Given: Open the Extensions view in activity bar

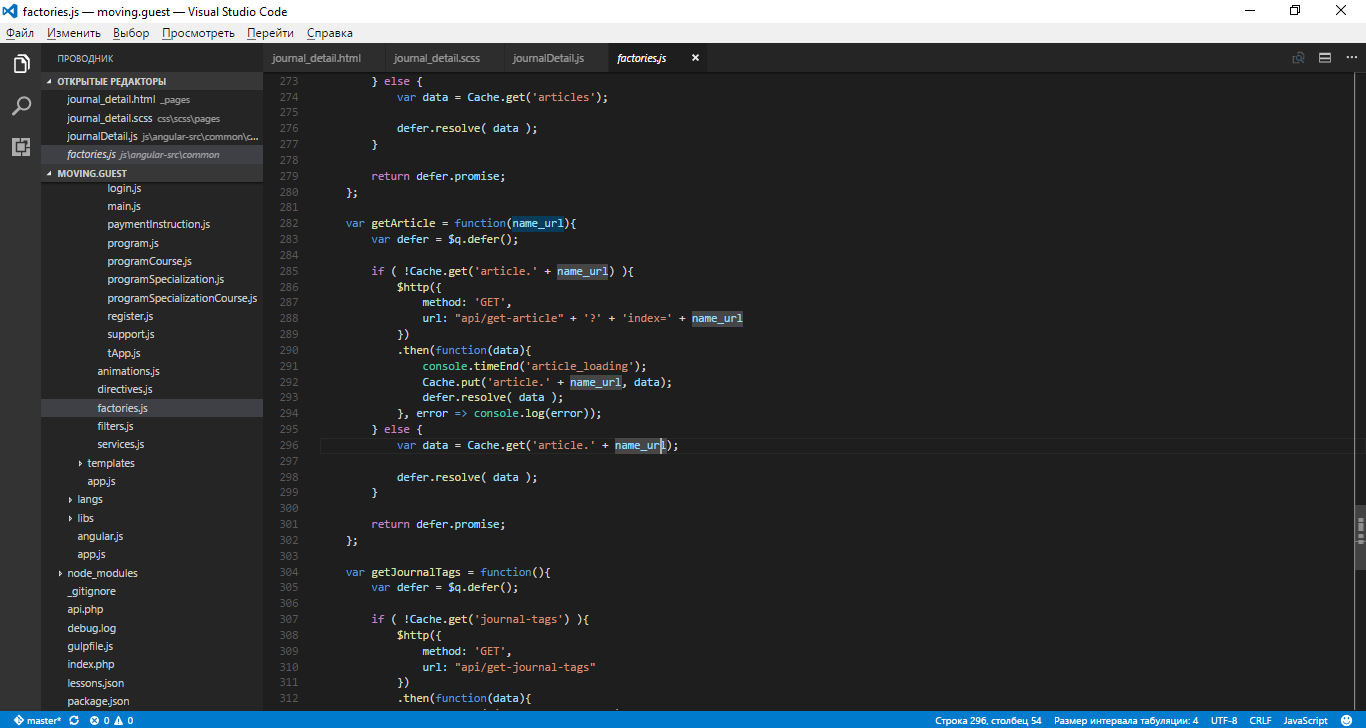Looking at the screenshot, I should point(20,147).
